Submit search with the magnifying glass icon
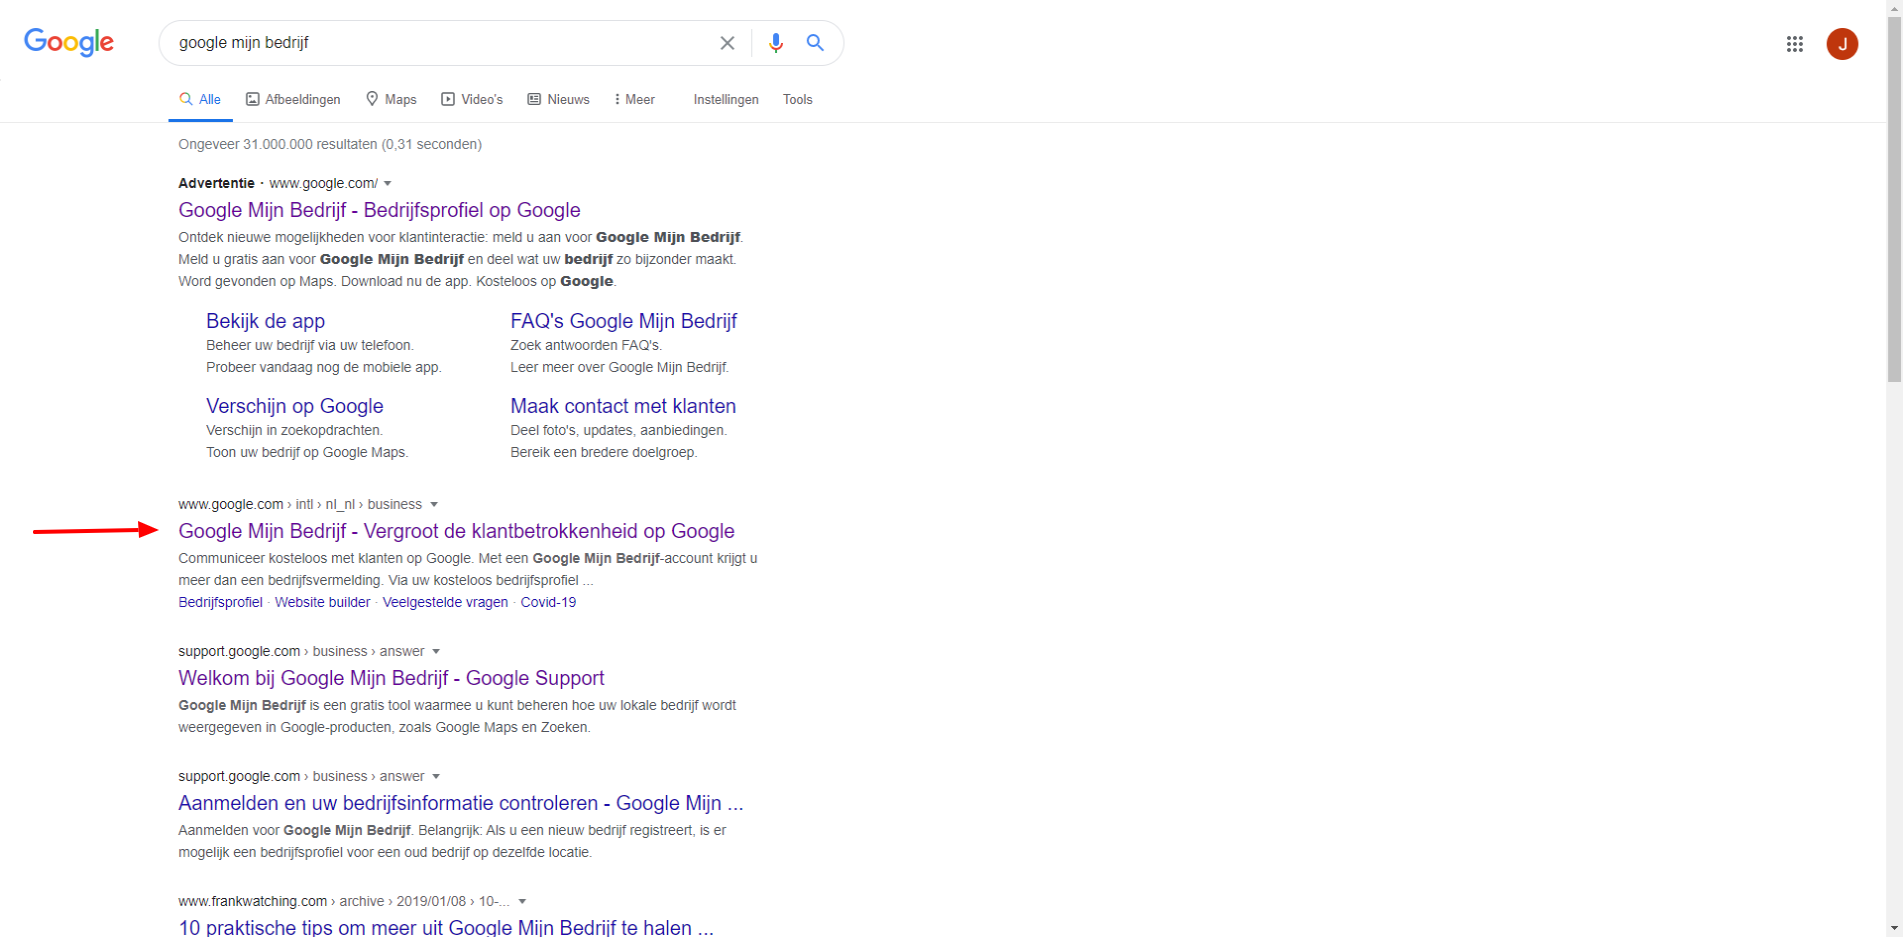The height and width of the screenshot is (937, 1903). [815, 43]
